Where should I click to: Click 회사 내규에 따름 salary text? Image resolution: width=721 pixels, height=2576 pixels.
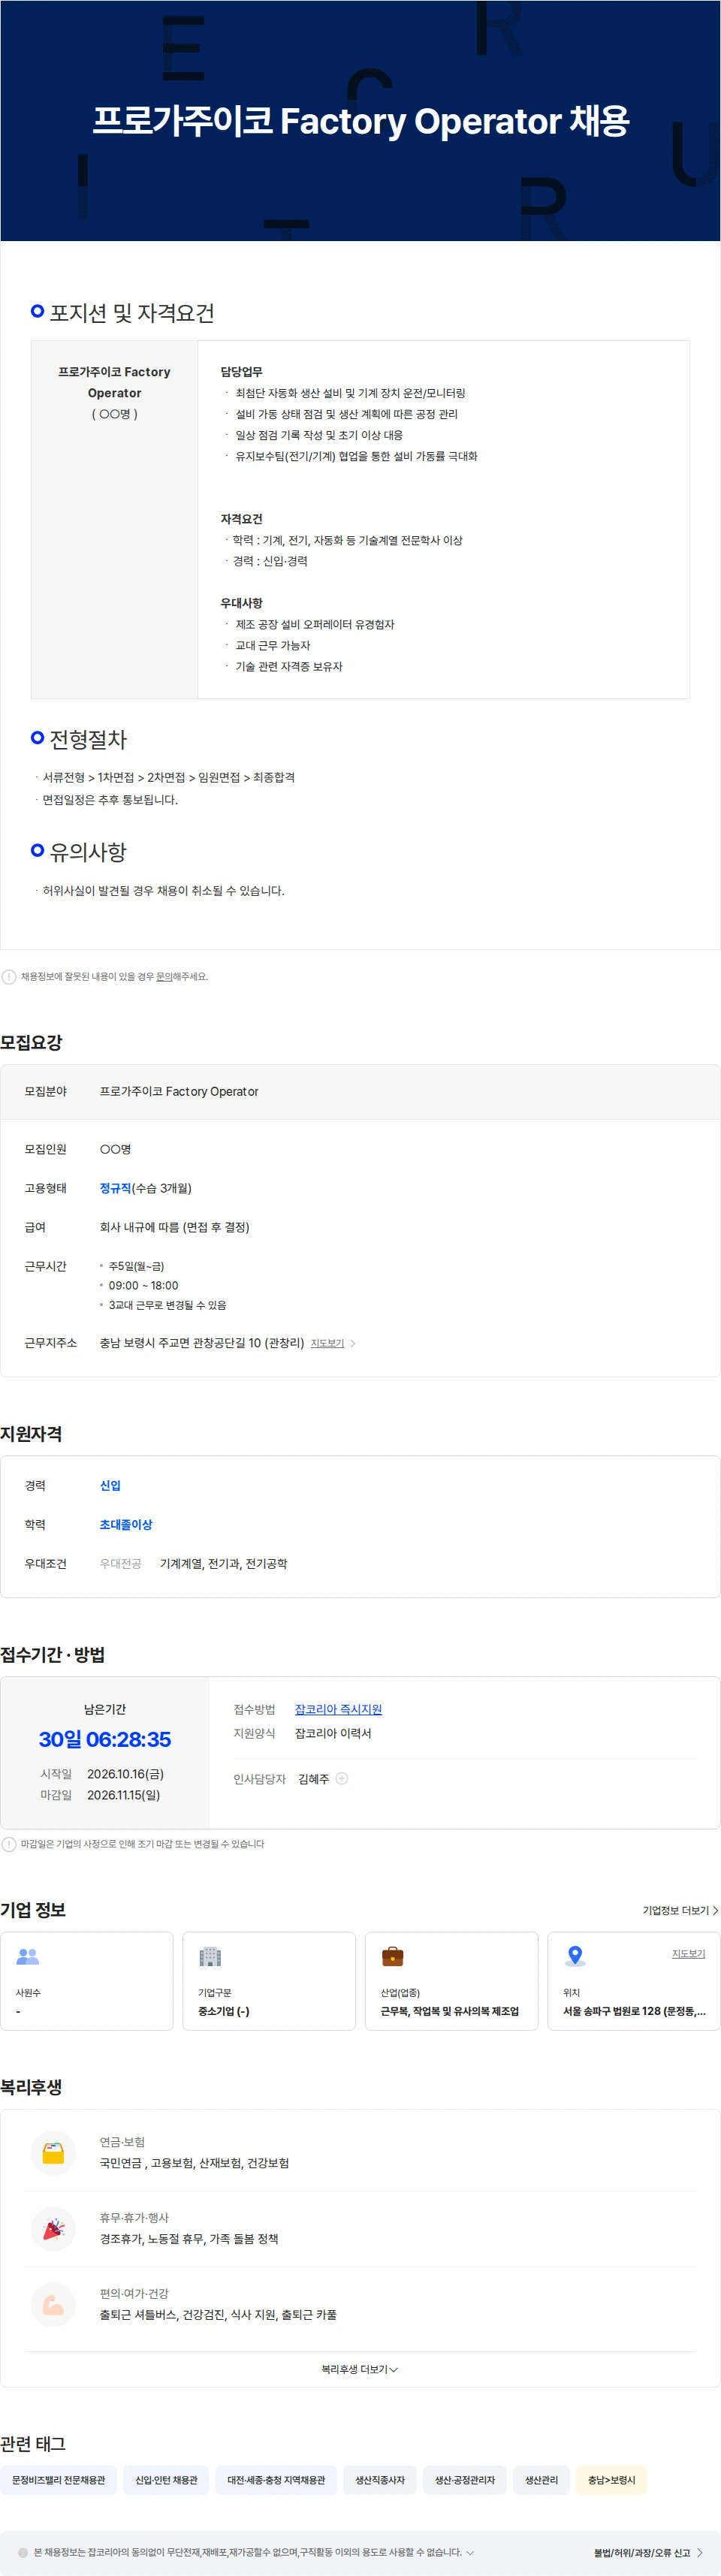point(175,1227)
